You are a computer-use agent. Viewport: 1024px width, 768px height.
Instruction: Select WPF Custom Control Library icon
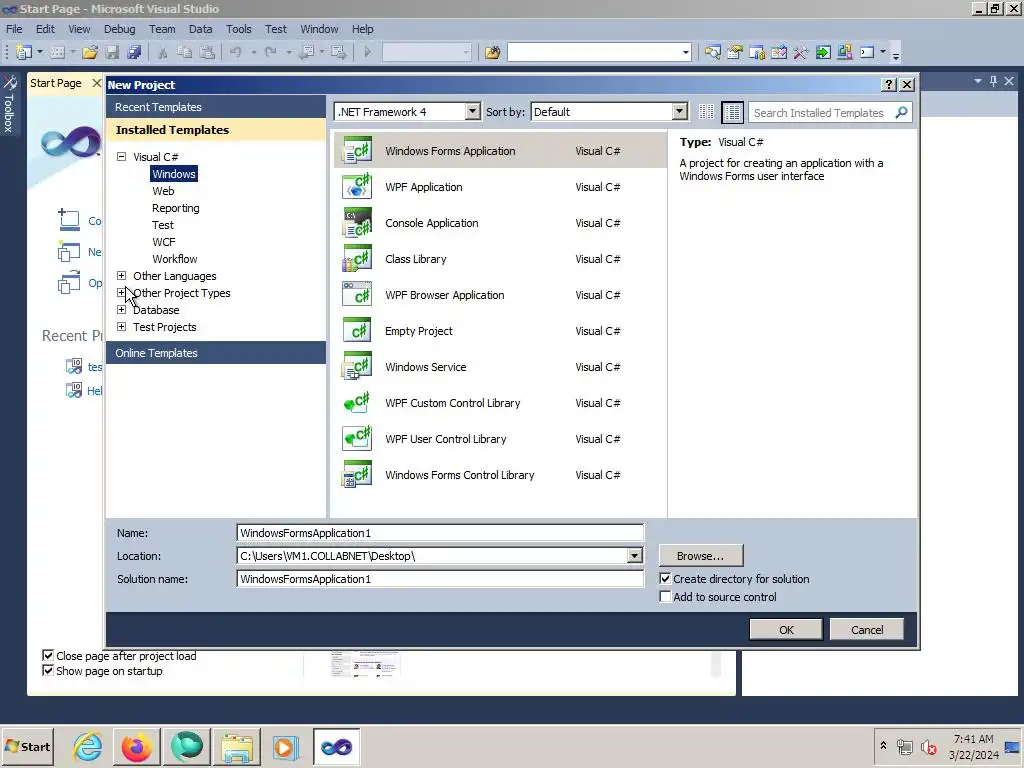(x=357, y=402)
